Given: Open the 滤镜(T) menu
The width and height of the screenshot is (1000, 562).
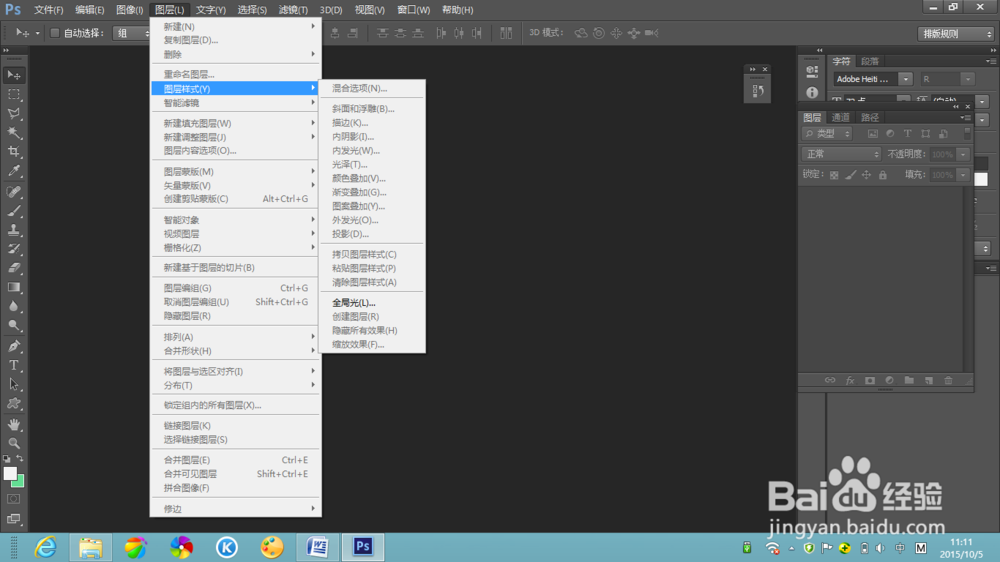Looking at the screenshot, I should (x=293, y=10).
